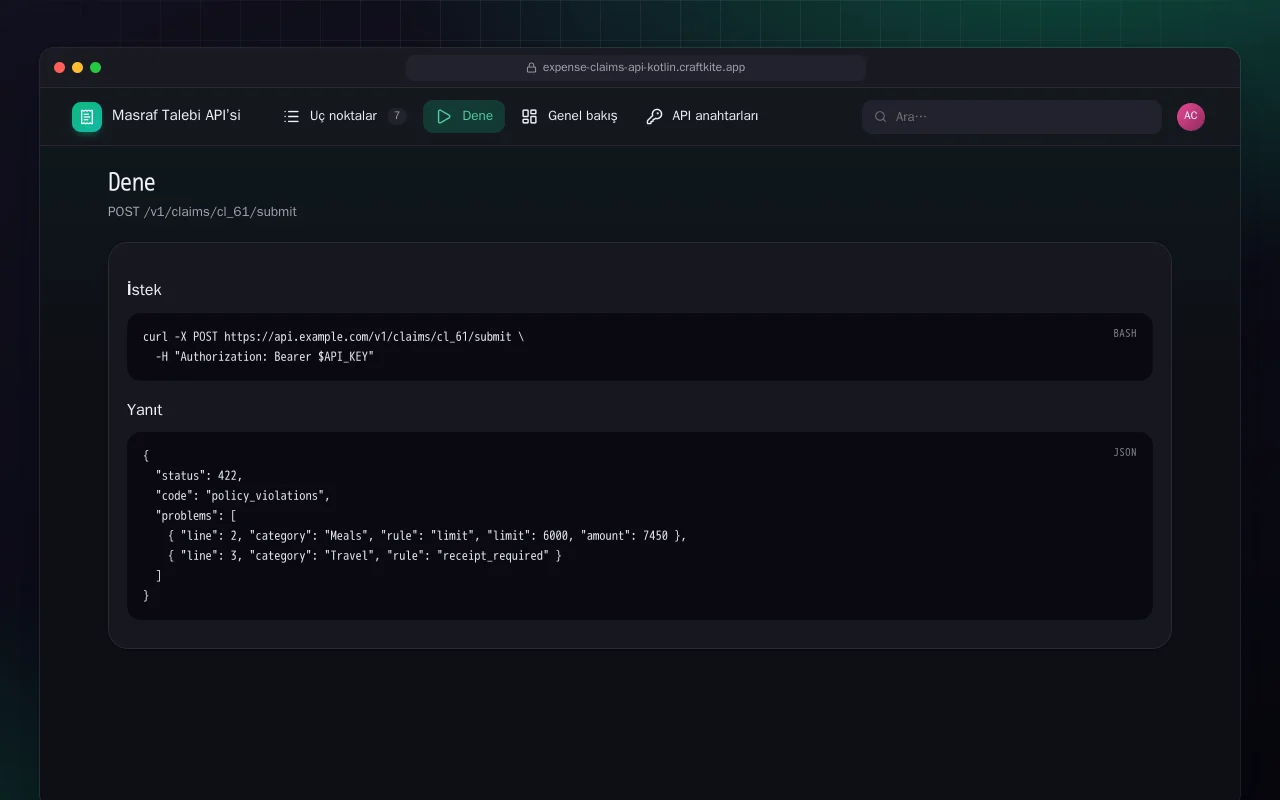1280x800 pixels.
Task: Click the BASH label on the request block
Action: pos(1125,333)
